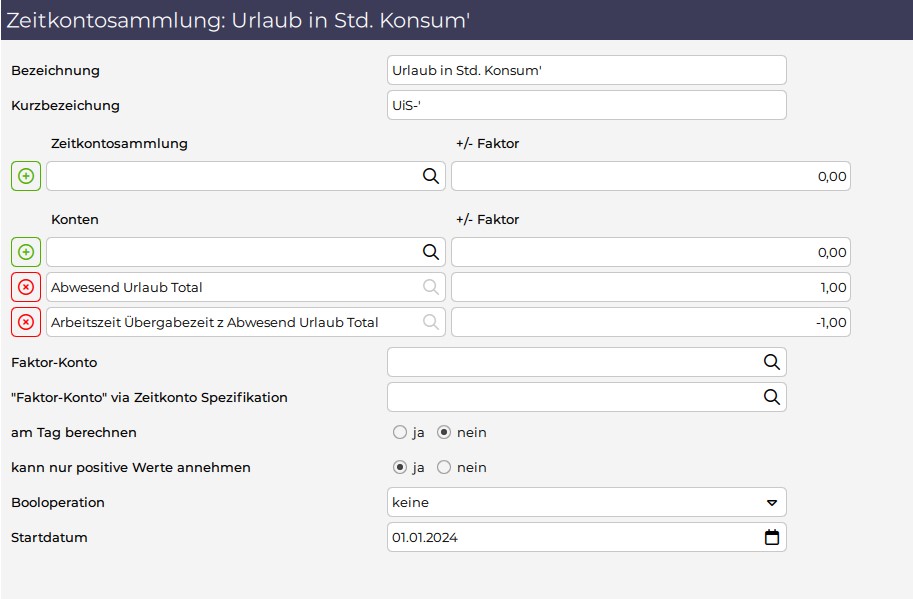The width and height of the screenshot is (913, 599).
Task: Click the Startdatum field showing 01.01.2024
Action: click(586, 537)
